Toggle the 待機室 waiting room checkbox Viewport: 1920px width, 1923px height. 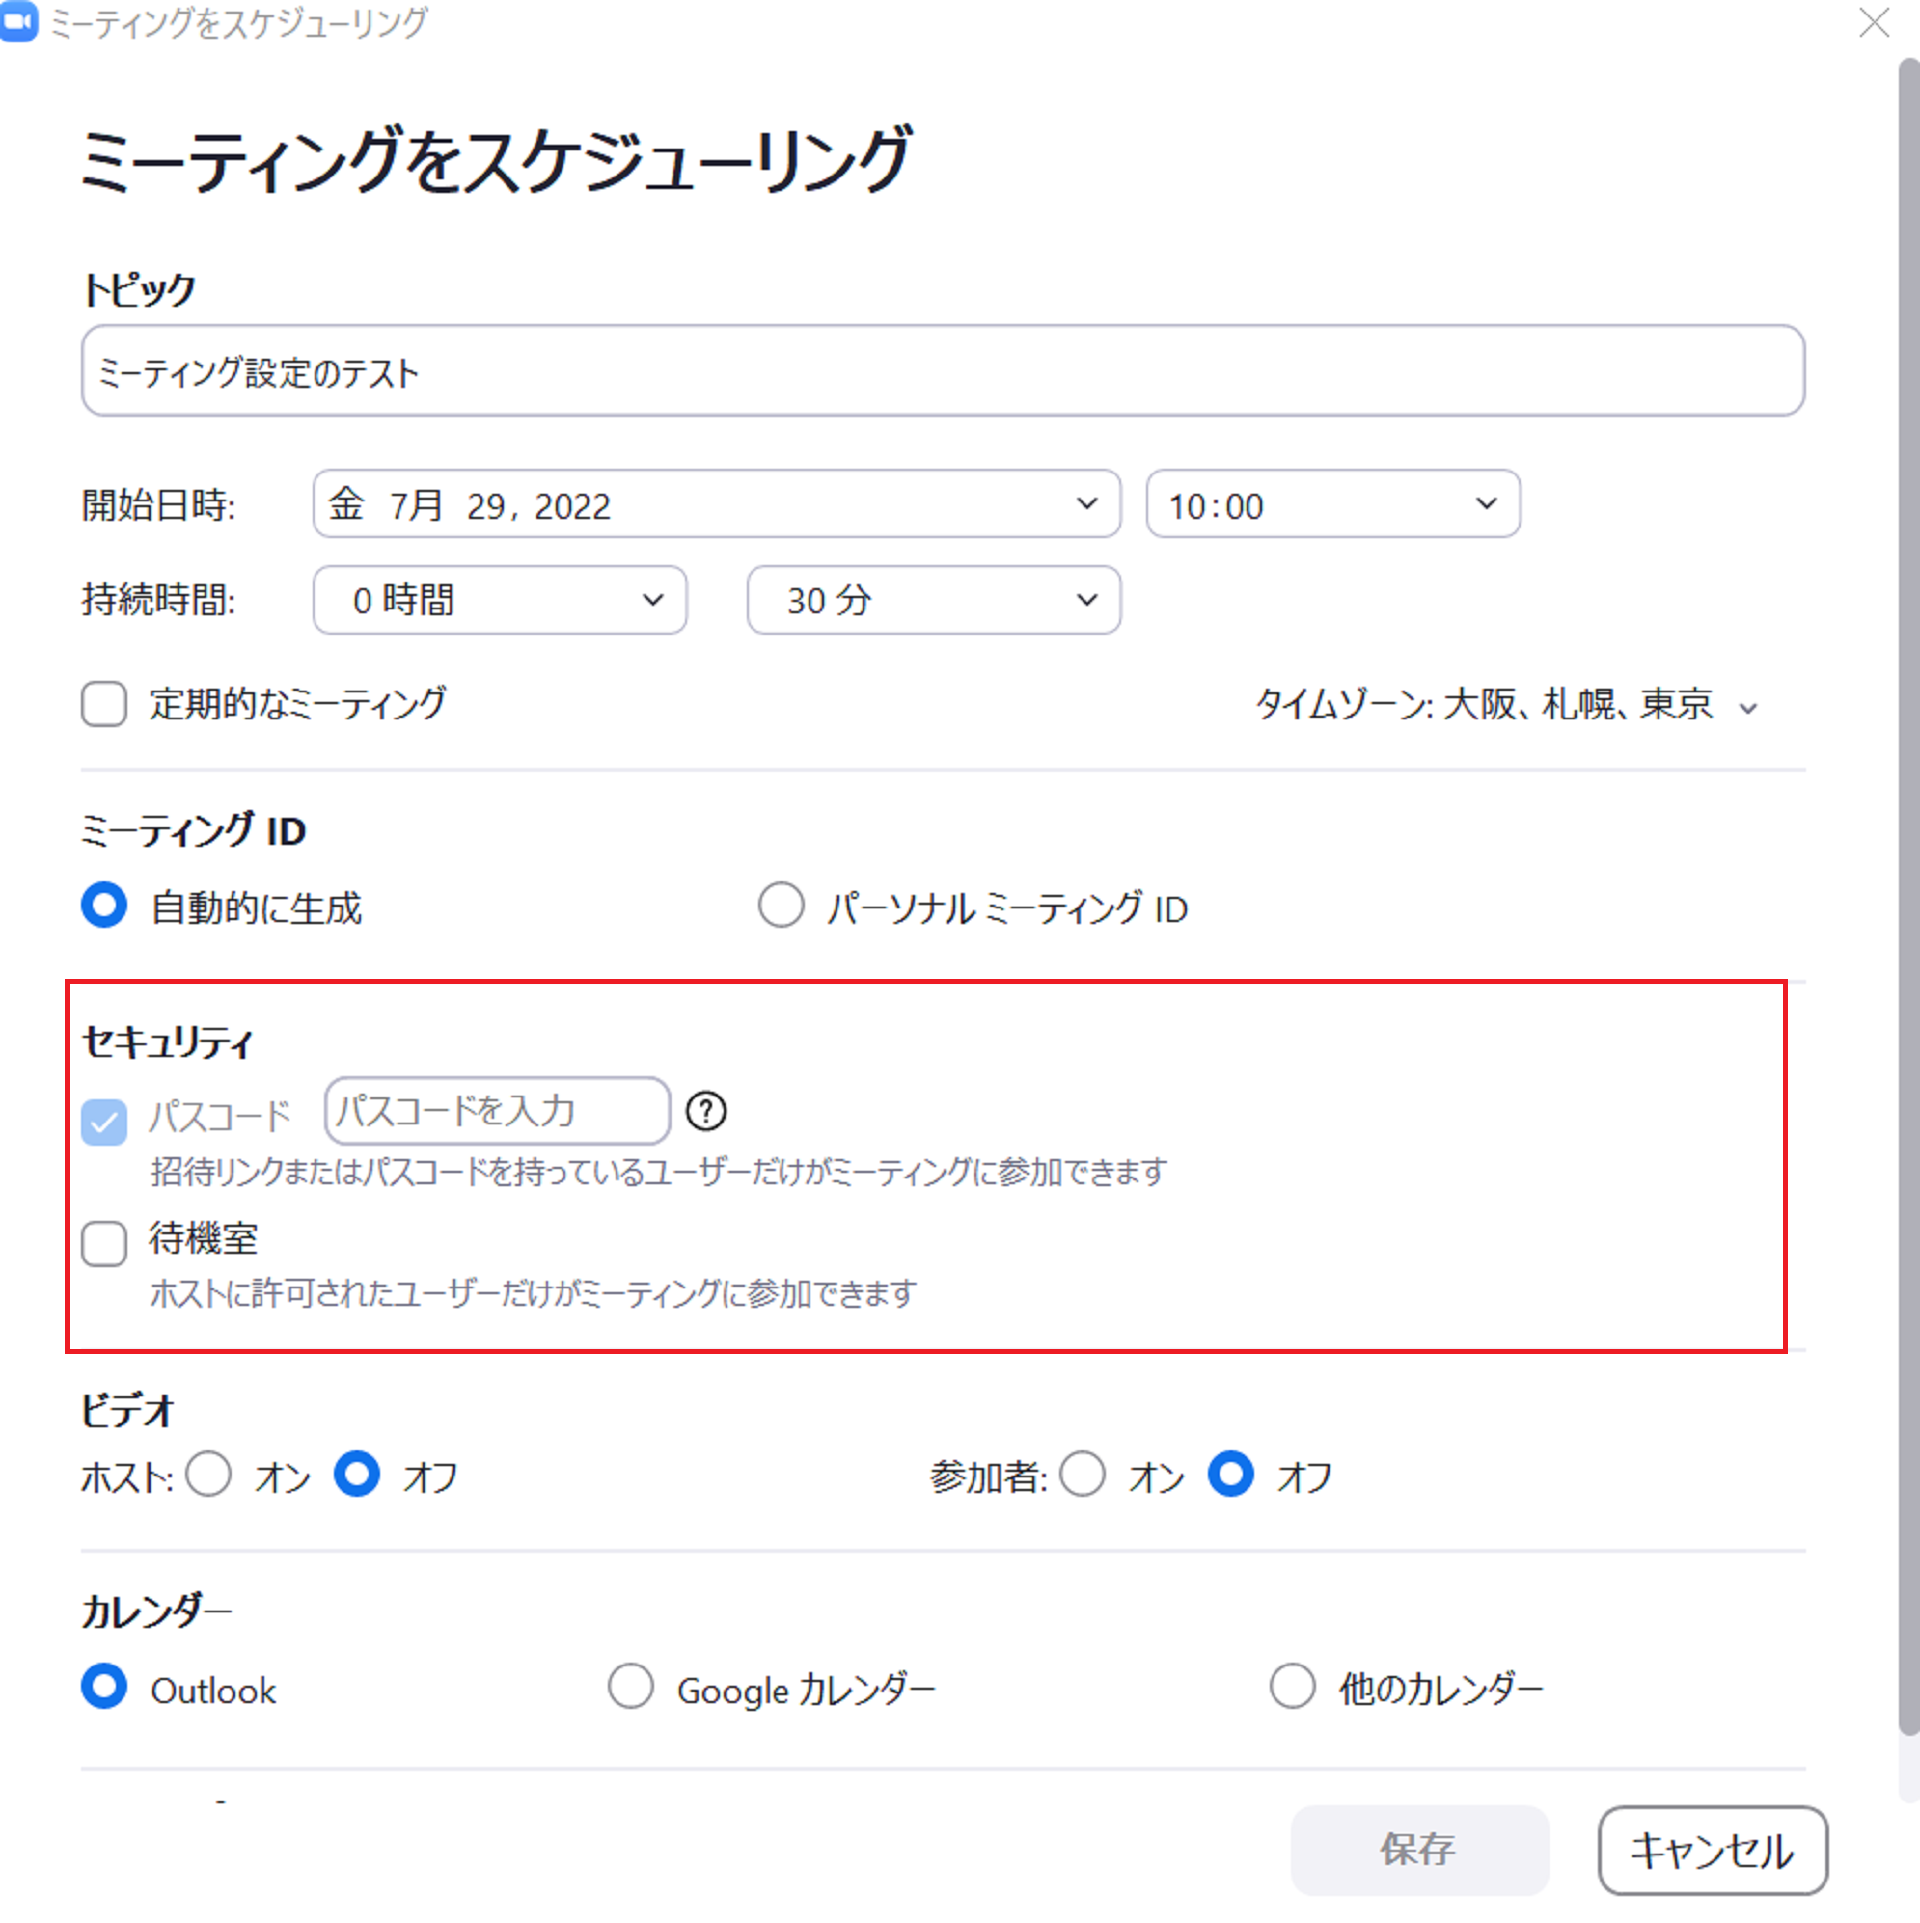tap(104, 1243)
